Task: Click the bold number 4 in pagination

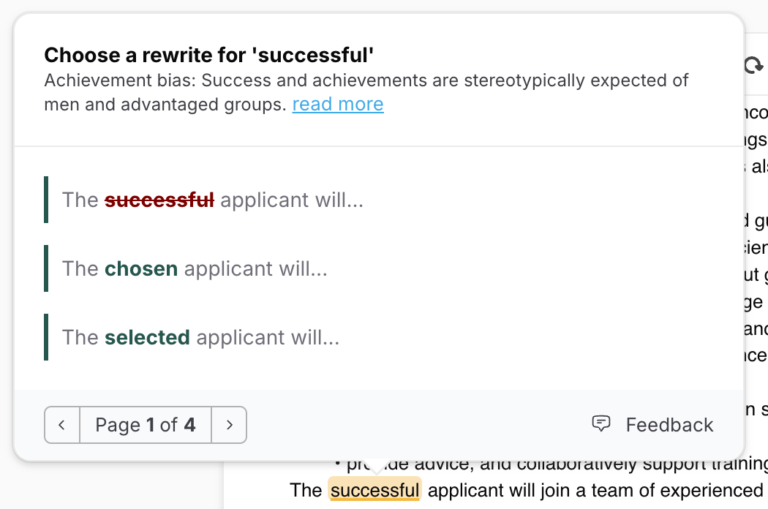Action: point(190,425)
